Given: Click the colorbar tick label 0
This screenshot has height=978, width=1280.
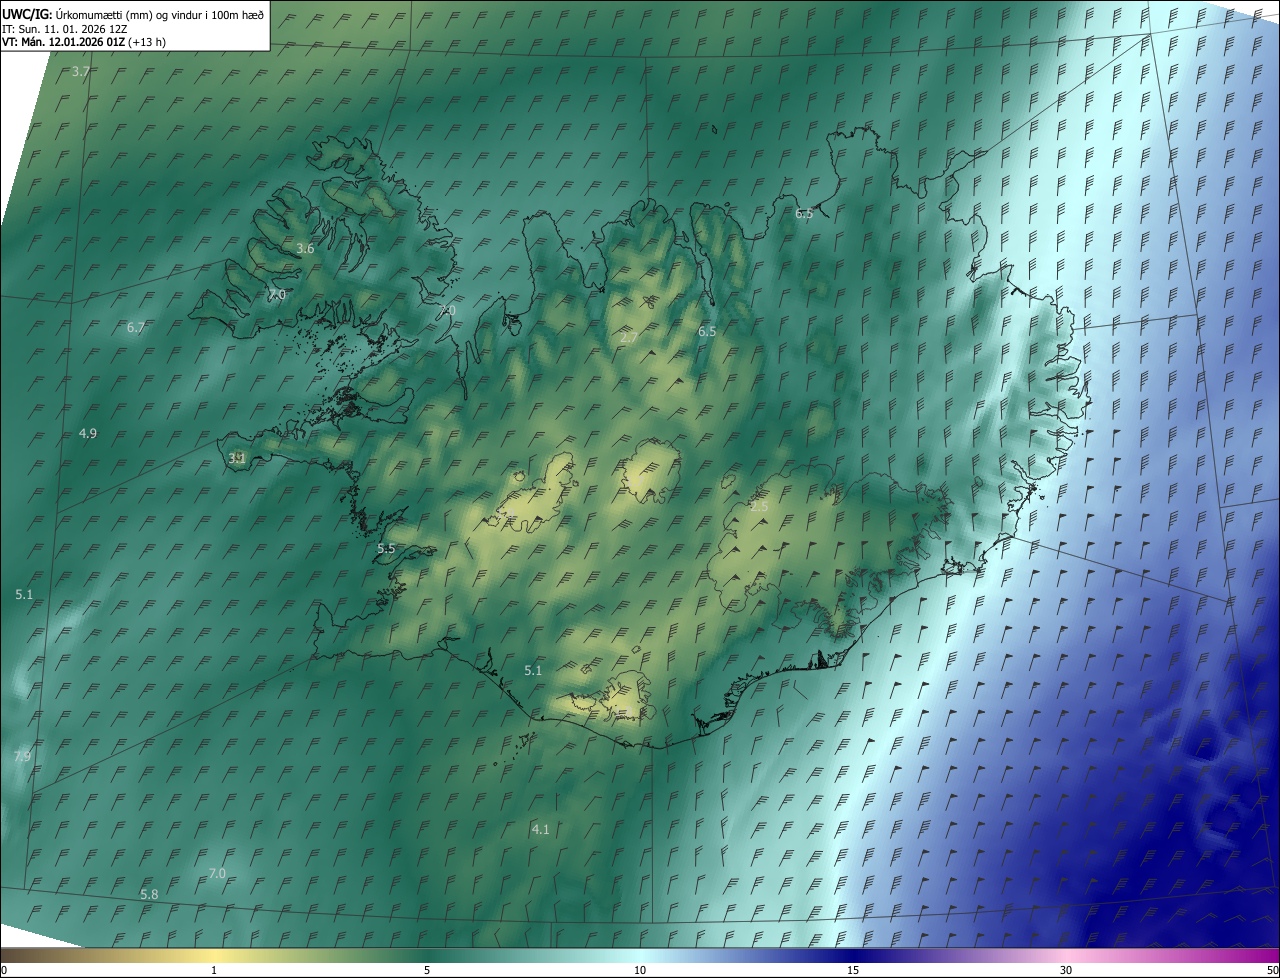Looking at the screenshot, I should (x=4, y=970).
